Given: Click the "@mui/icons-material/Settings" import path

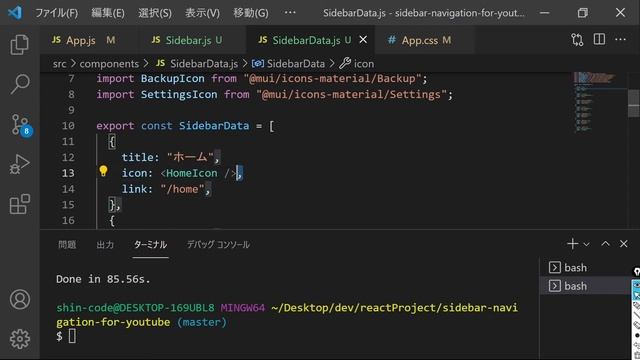Looking at the screenshot, I should (351, 94).
